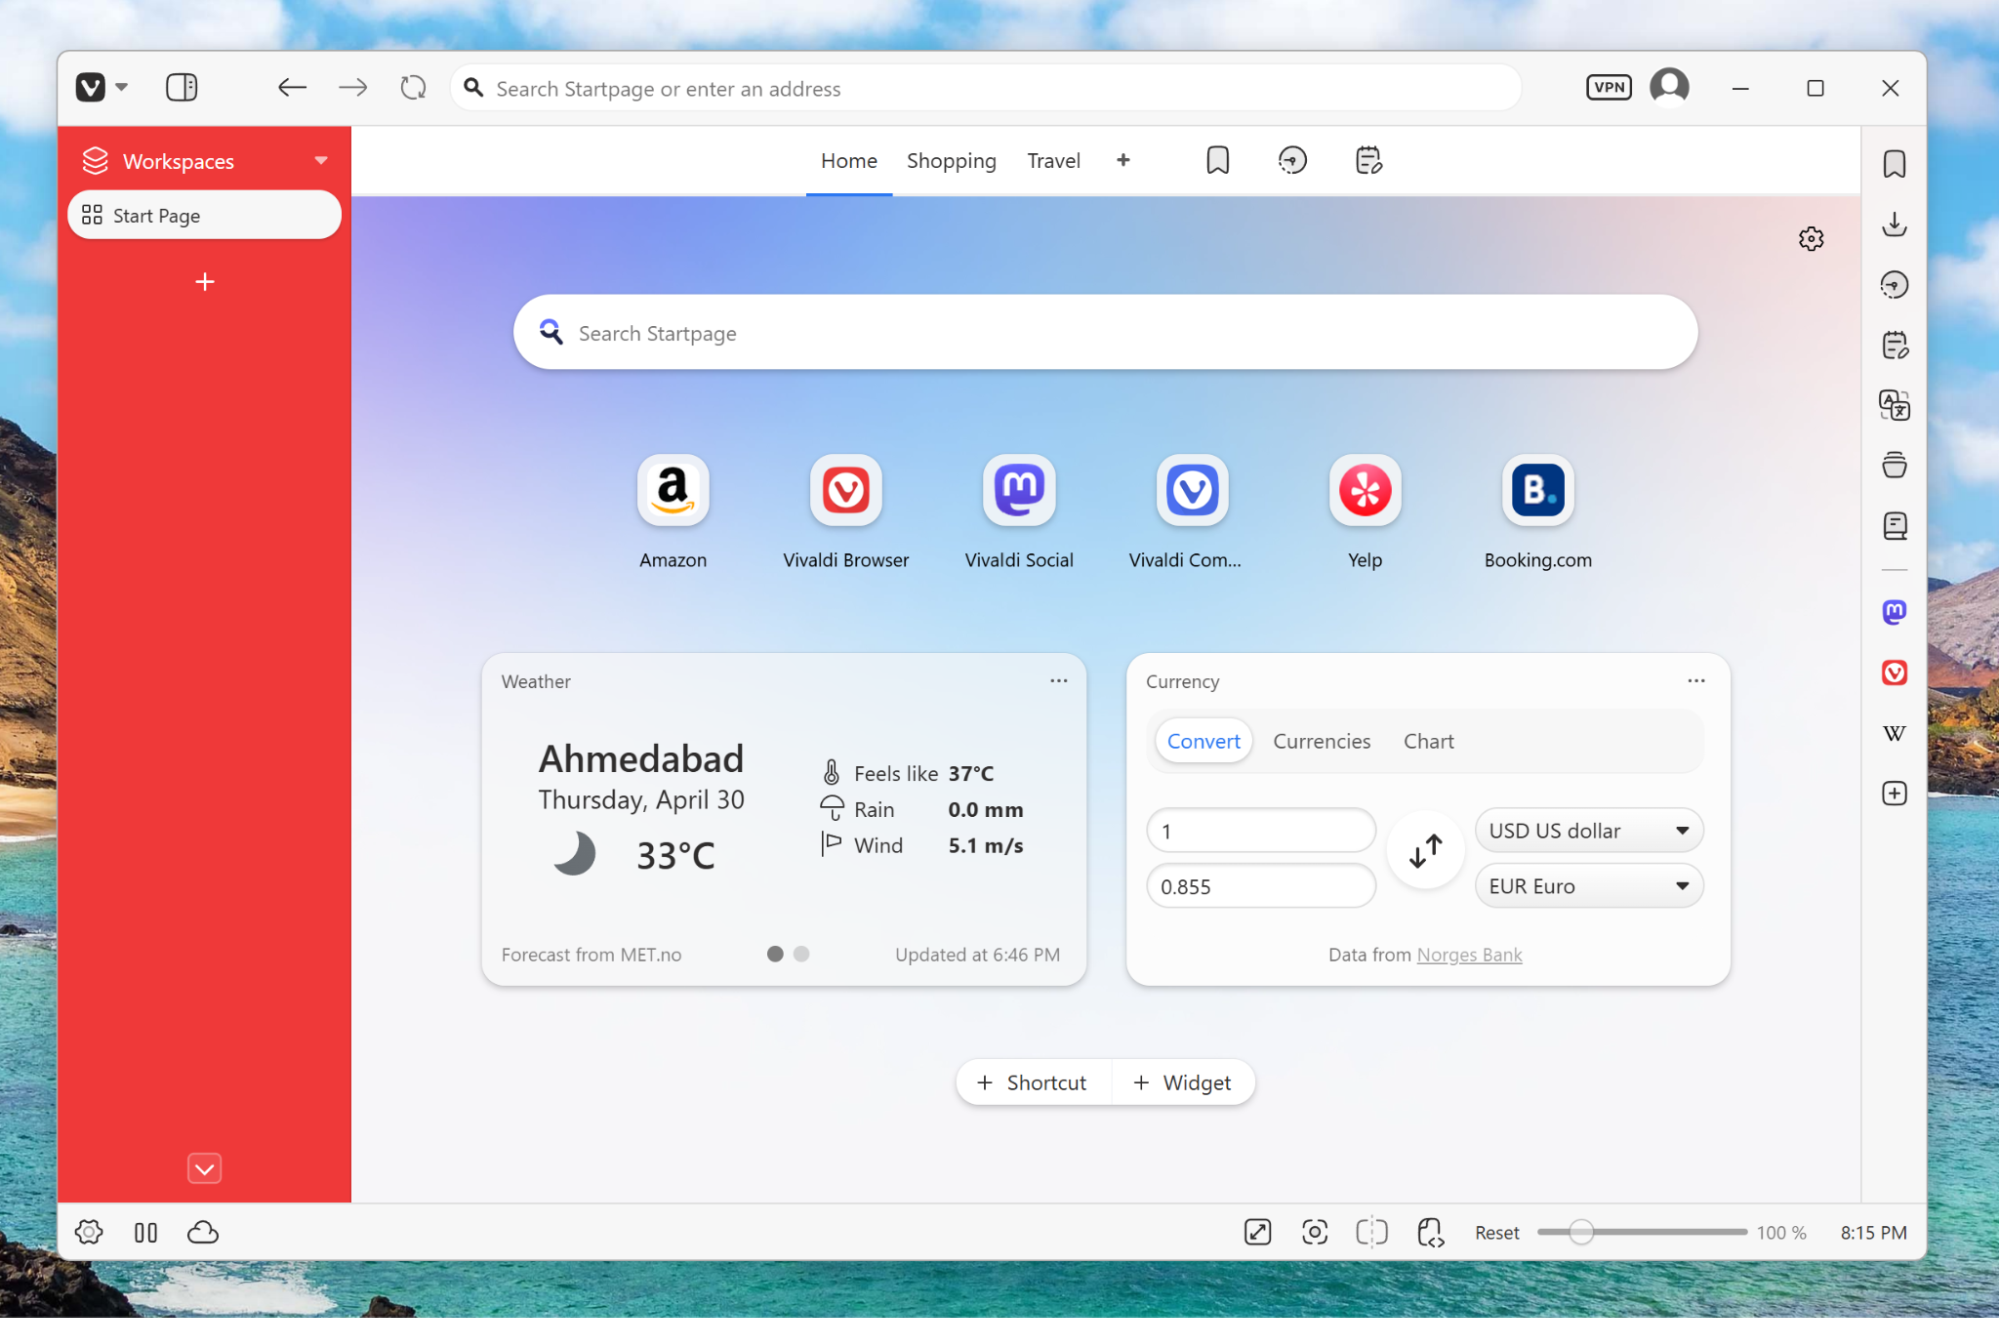The image size is (1999, 1318).
Task: Open settings gear in status bar
Action: tap(89, 1232)
